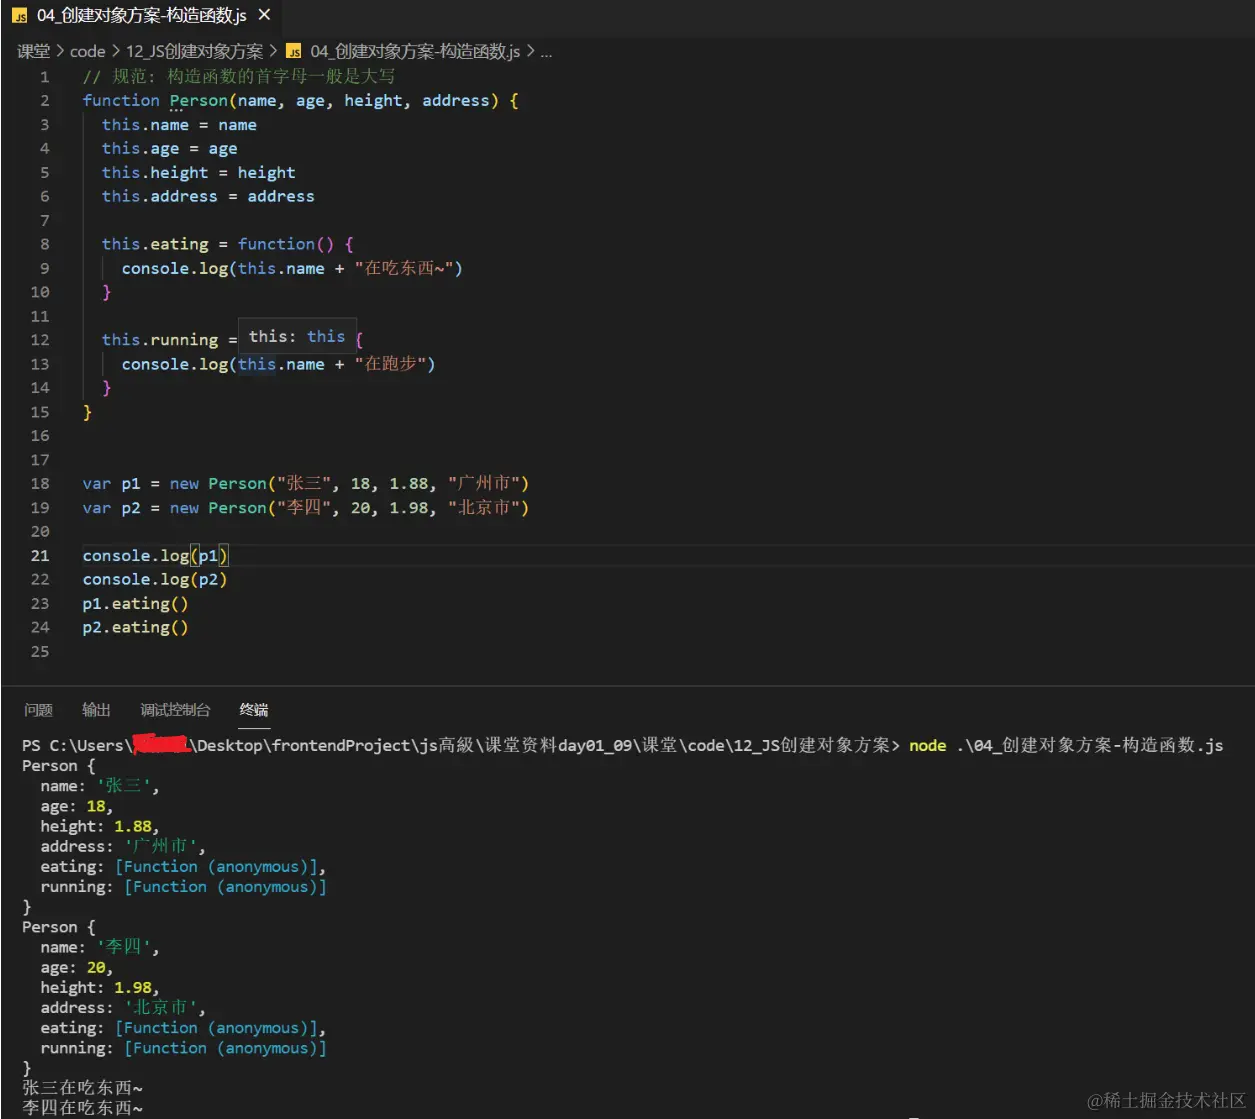The height and width of the screenshot is (1119, 1255).
Task: Click the Person function name on line 2
Action: 198,101
